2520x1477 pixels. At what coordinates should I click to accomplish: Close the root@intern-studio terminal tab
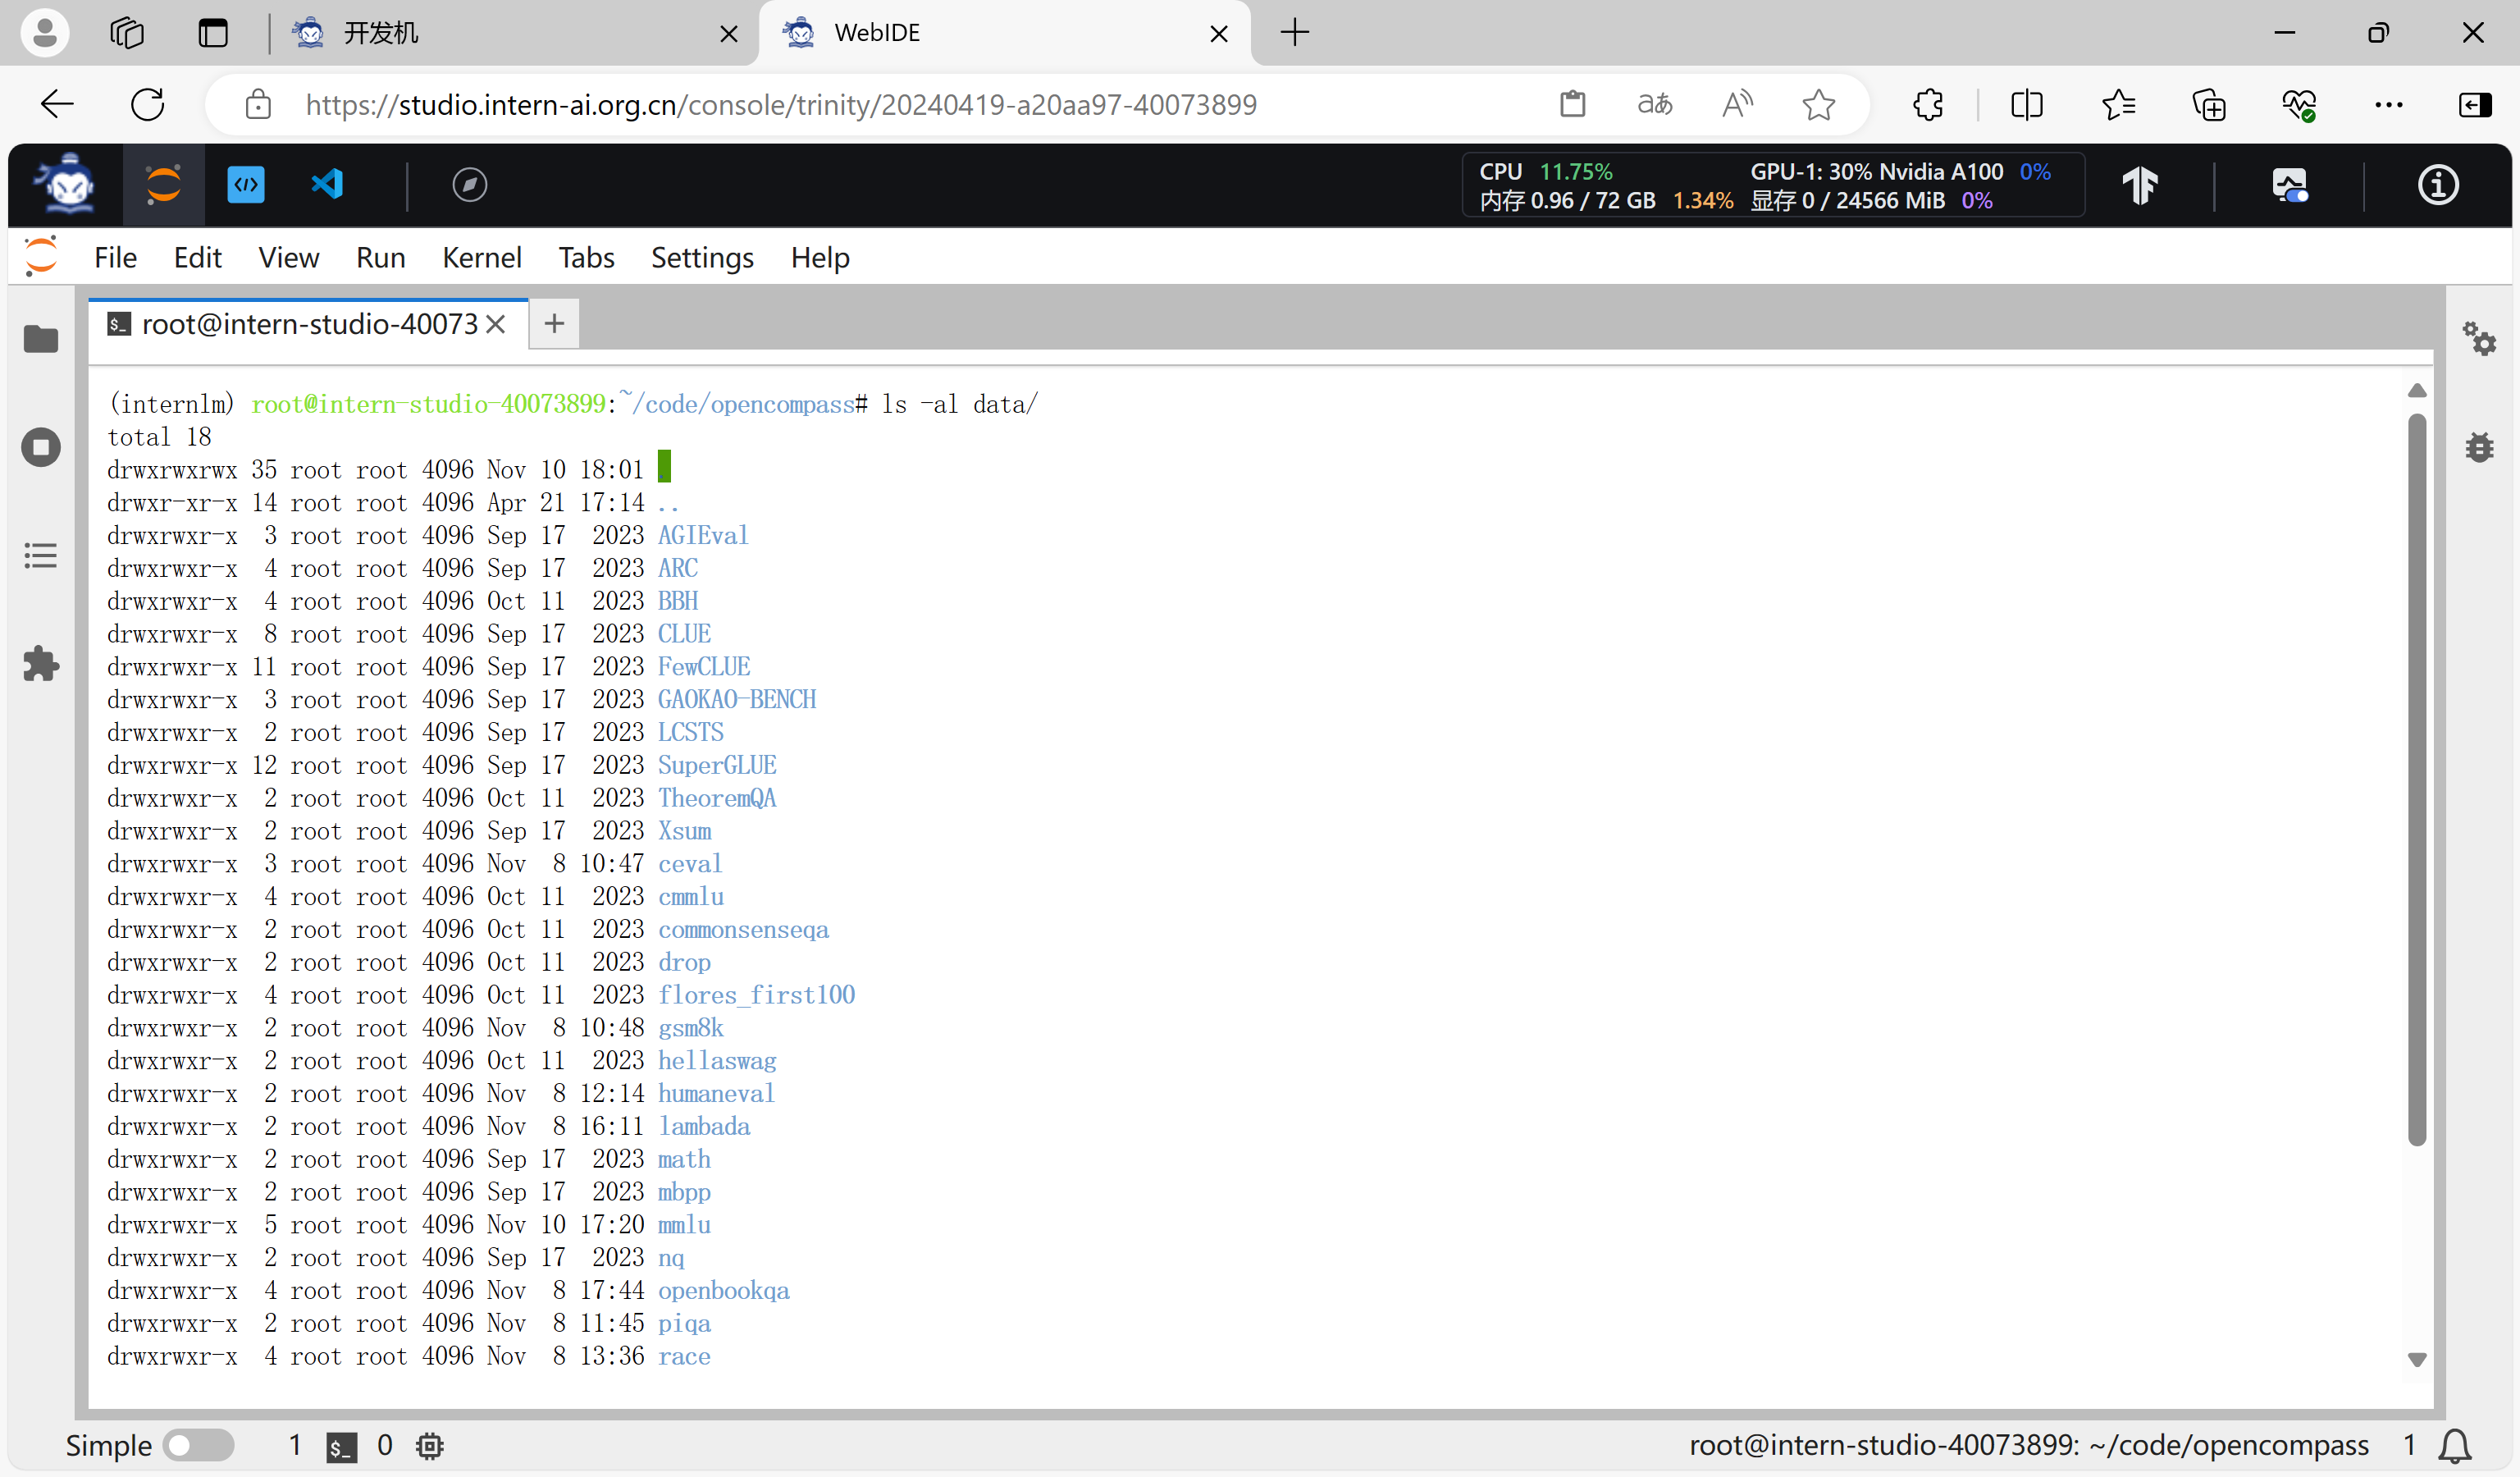coord(496,324)
